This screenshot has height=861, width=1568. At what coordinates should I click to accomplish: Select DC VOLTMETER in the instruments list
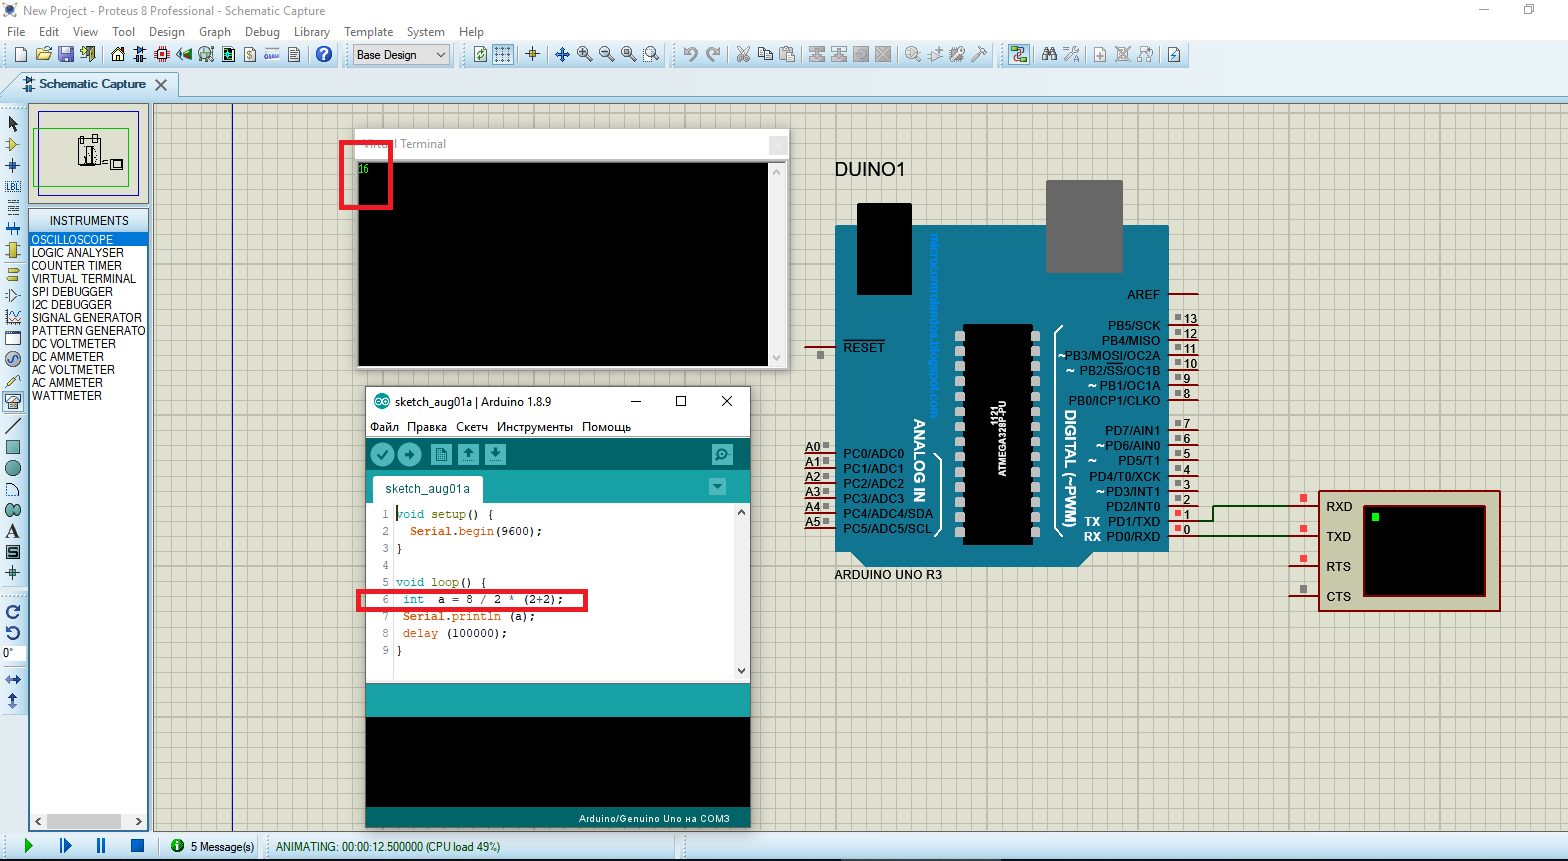(89, 344)
